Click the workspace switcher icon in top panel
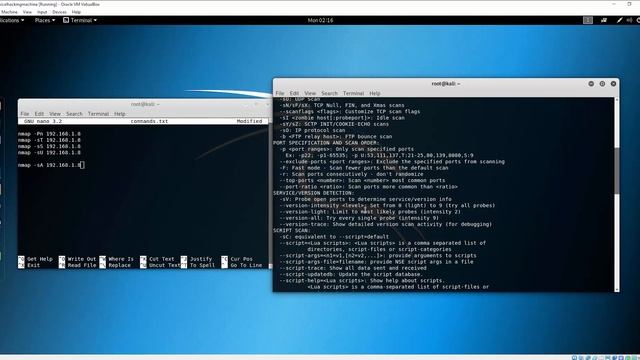640x360 pixels. pyautogui.click(x=588, y=20)
